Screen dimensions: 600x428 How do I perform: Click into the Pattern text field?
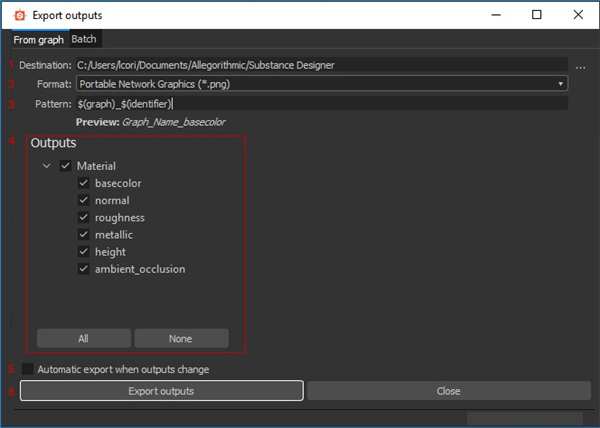[x=322, y=103]
